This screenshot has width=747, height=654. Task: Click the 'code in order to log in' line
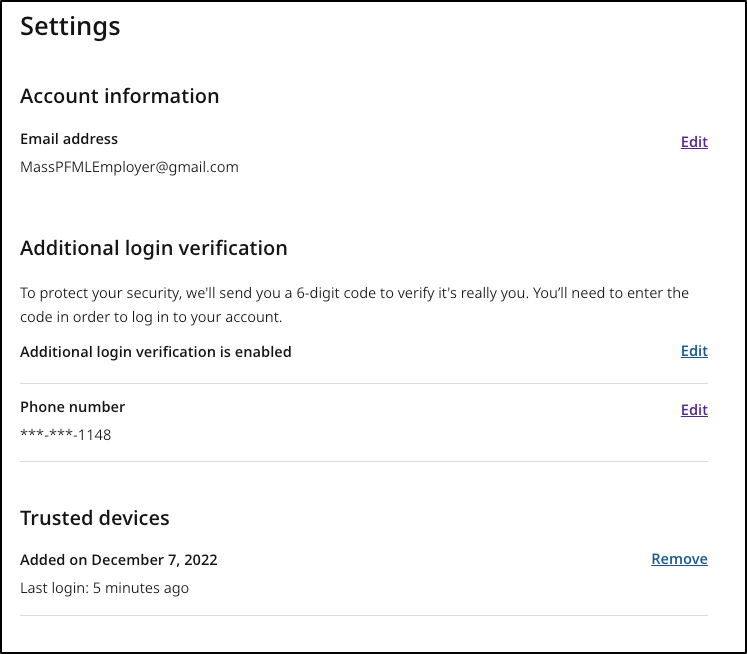coord(151,317)
